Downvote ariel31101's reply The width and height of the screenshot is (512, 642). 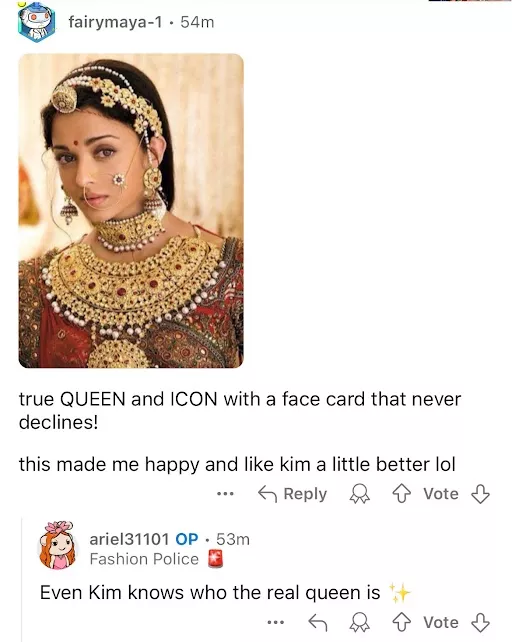(x=480, y=622)
